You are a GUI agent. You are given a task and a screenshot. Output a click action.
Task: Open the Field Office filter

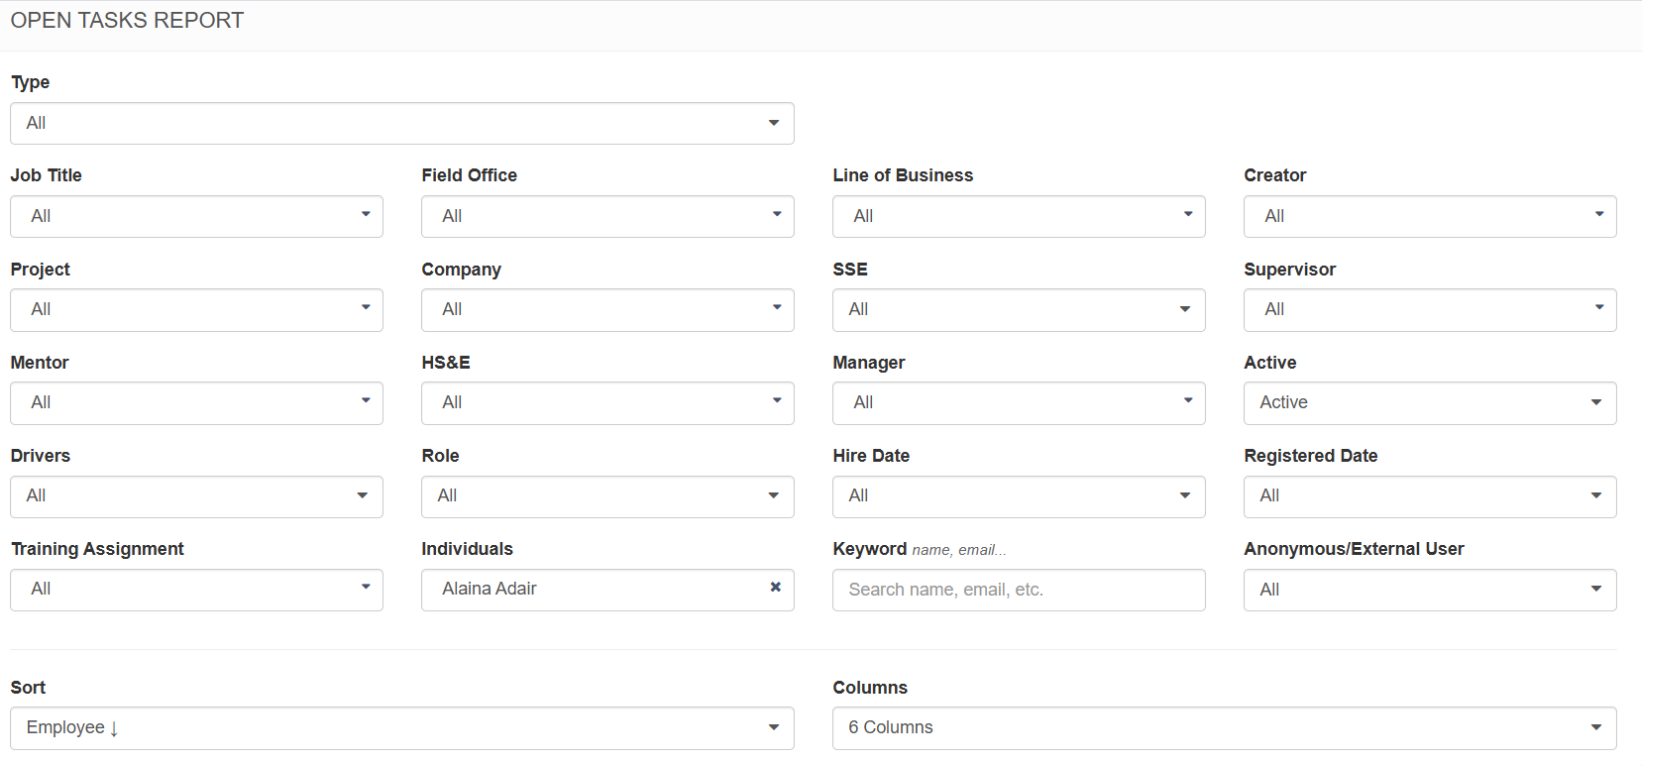[607, 216]
